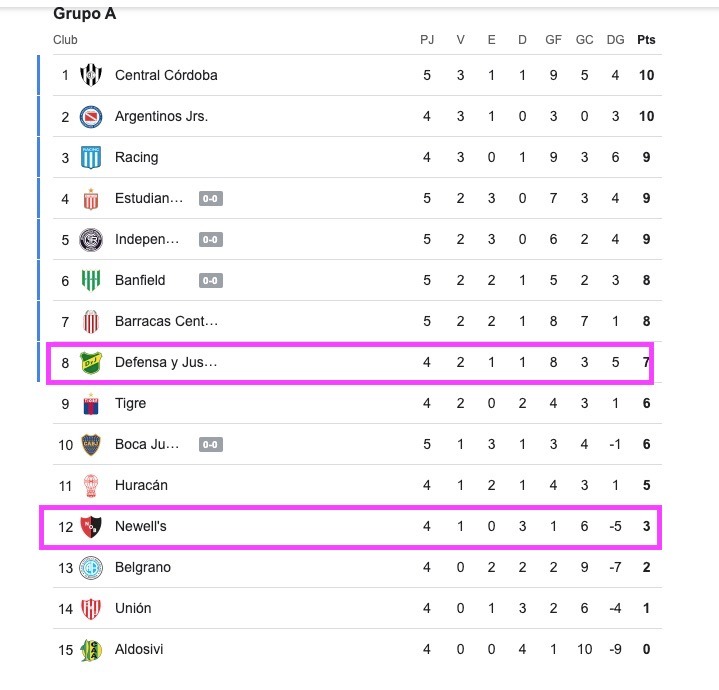Click the Tigre club crest

(x=91, y=403)
